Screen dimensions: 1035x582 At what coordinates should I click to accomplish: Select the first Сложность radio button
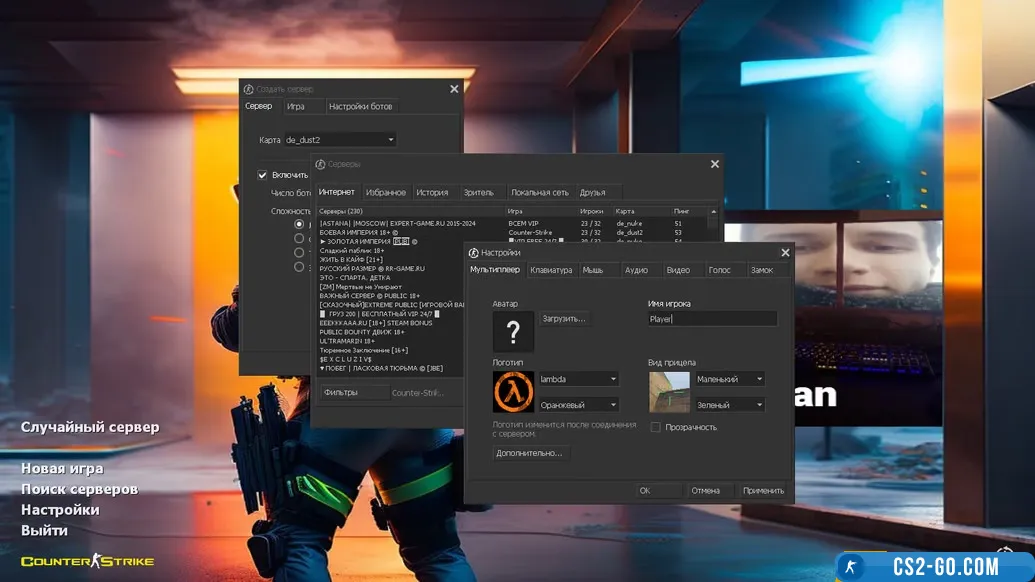[299, 225]
